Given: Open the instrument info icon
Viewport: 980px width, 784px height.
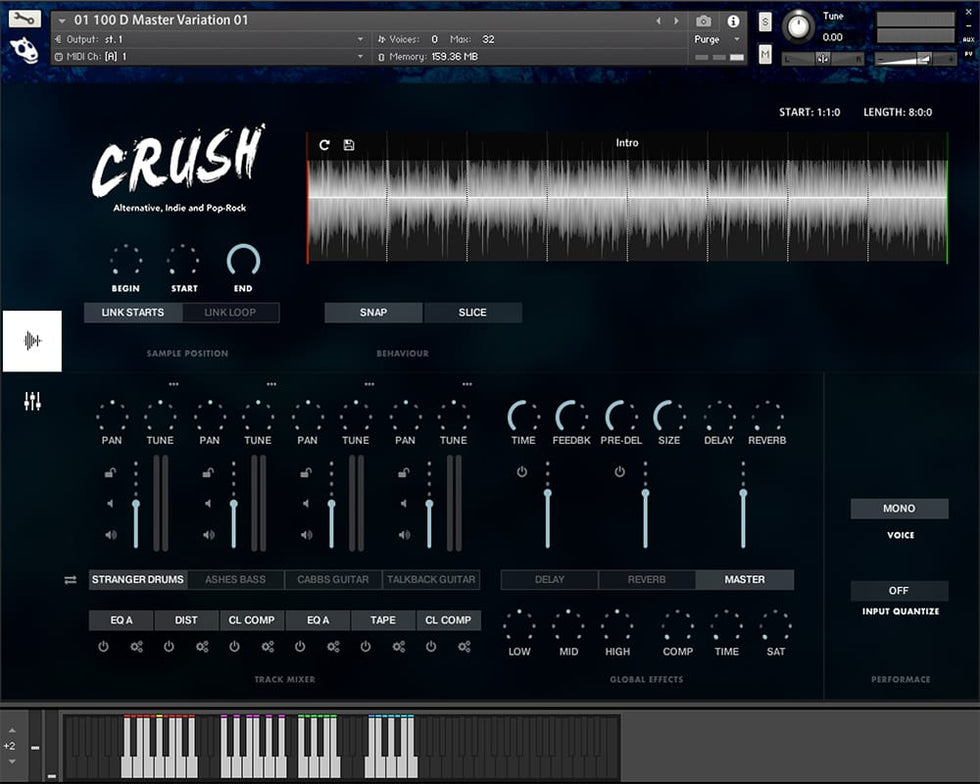Looking at the screenshot, I should pos(733,21).
